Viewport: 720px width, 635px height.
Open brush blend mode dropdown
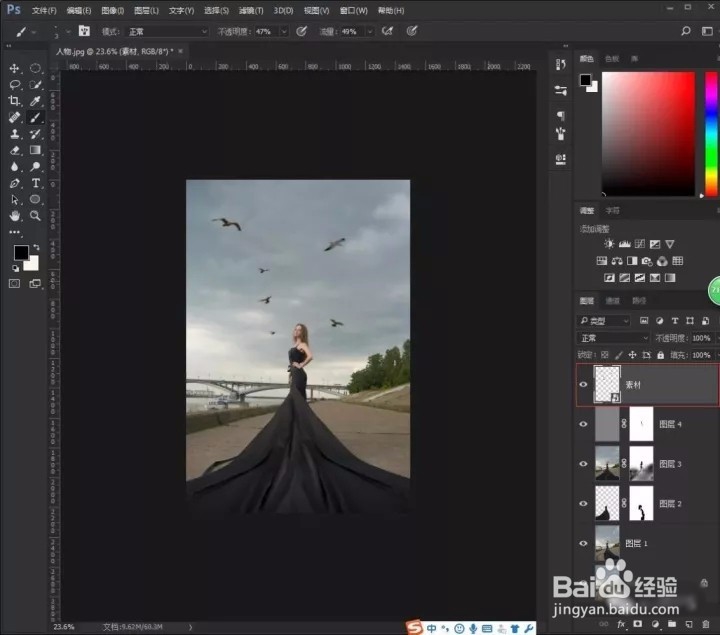point(167,32)
